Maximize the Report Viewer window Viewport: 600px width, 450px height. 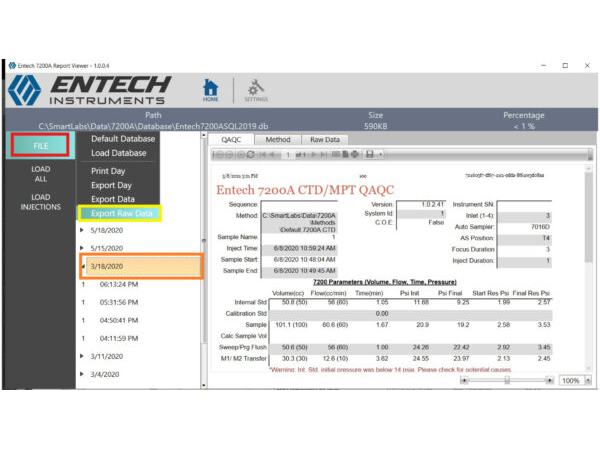pos(565,65)
